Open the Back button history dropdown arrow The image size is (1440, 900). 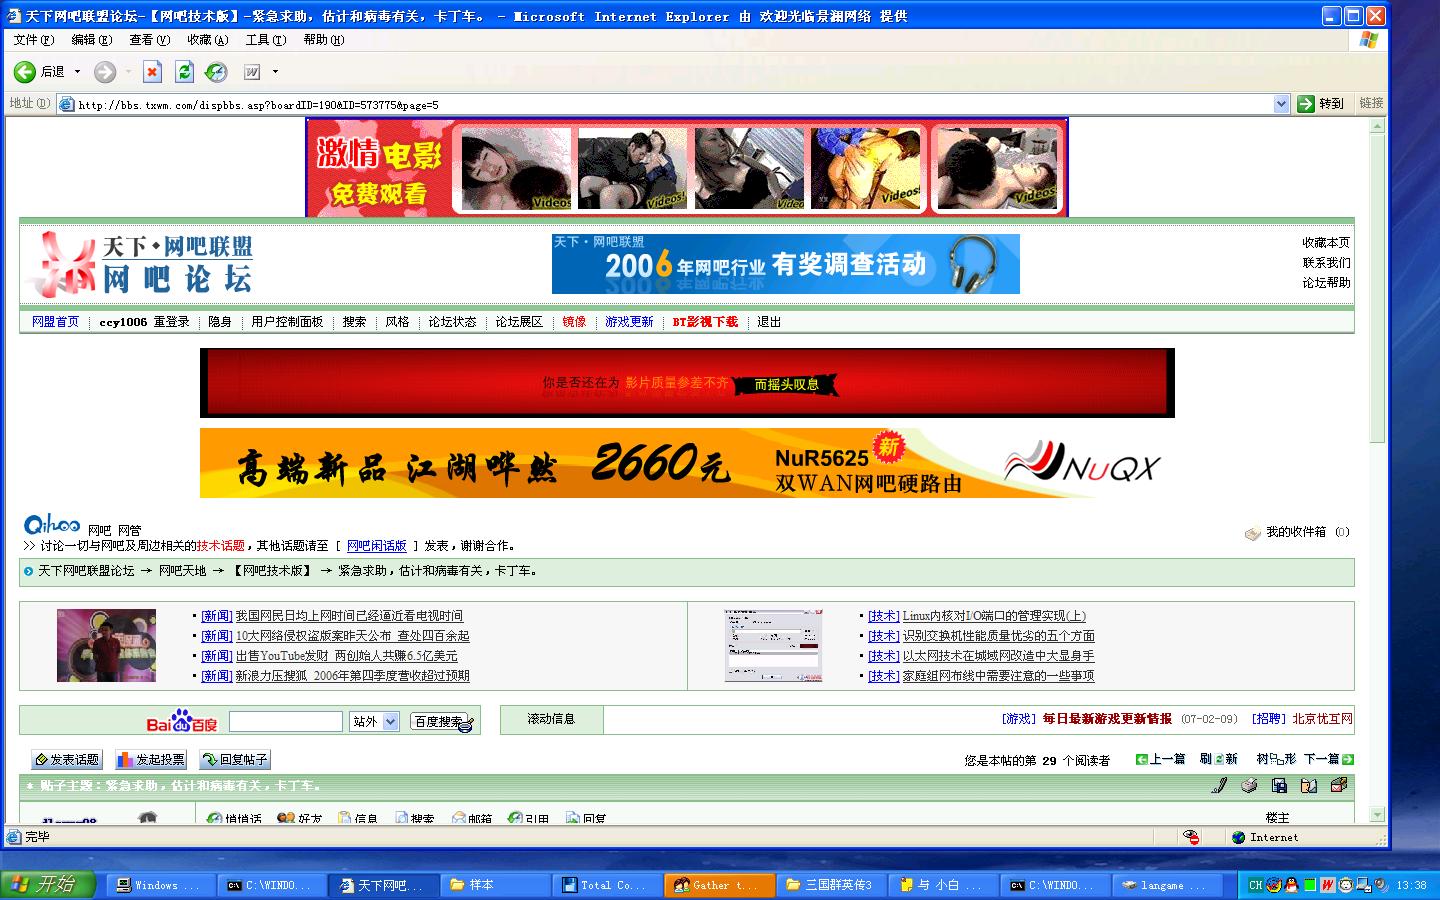[x=77, y=72]
